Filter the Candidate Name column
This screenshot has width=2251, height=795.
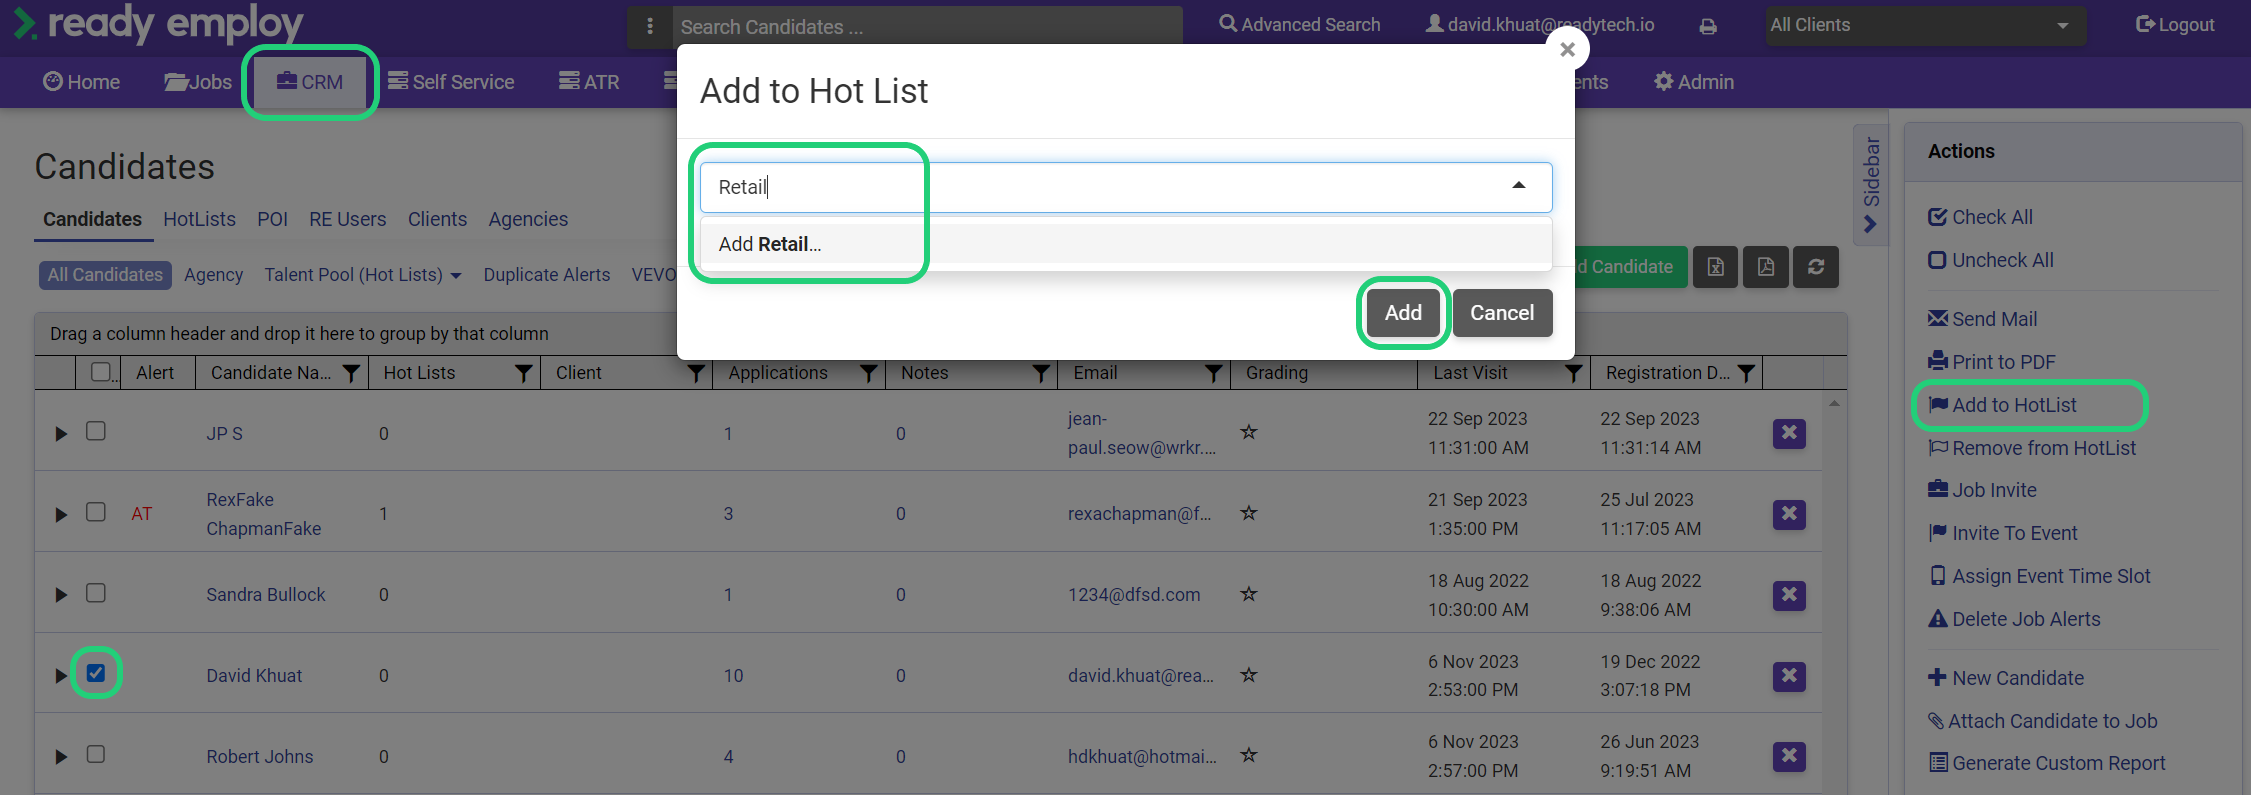[351, 373]
